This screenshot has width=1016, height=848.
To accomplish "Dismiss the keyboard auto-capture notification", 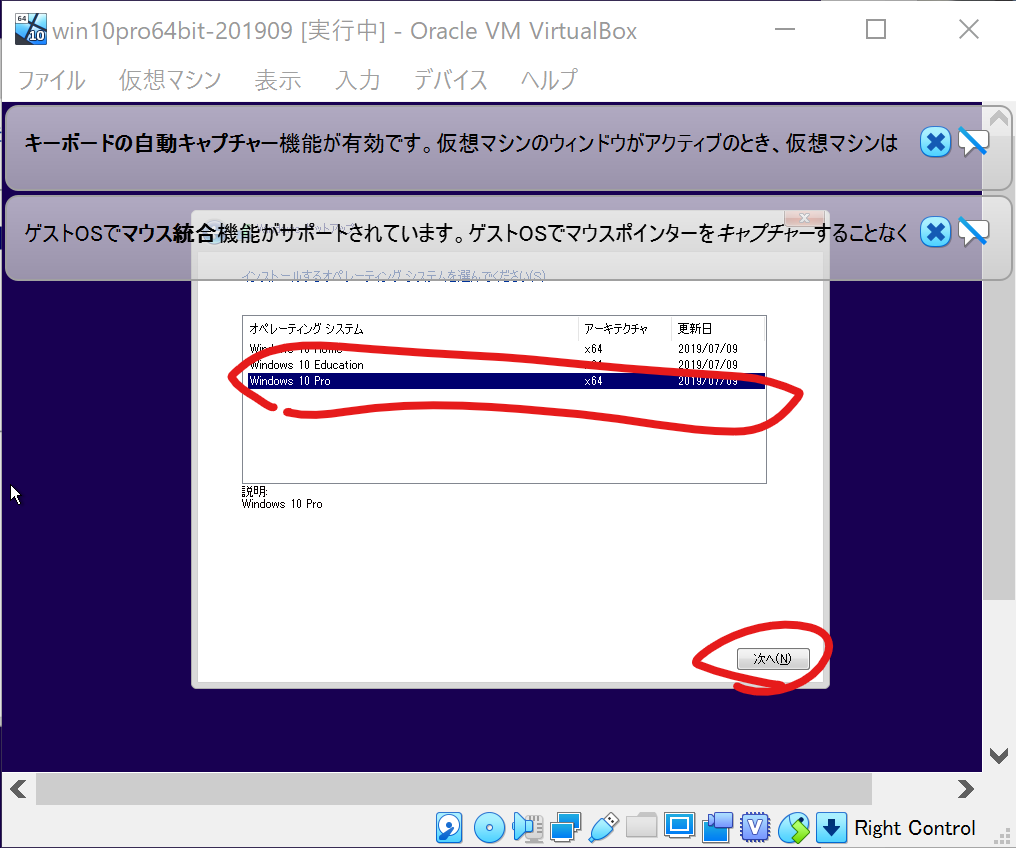I will [935, 142].
